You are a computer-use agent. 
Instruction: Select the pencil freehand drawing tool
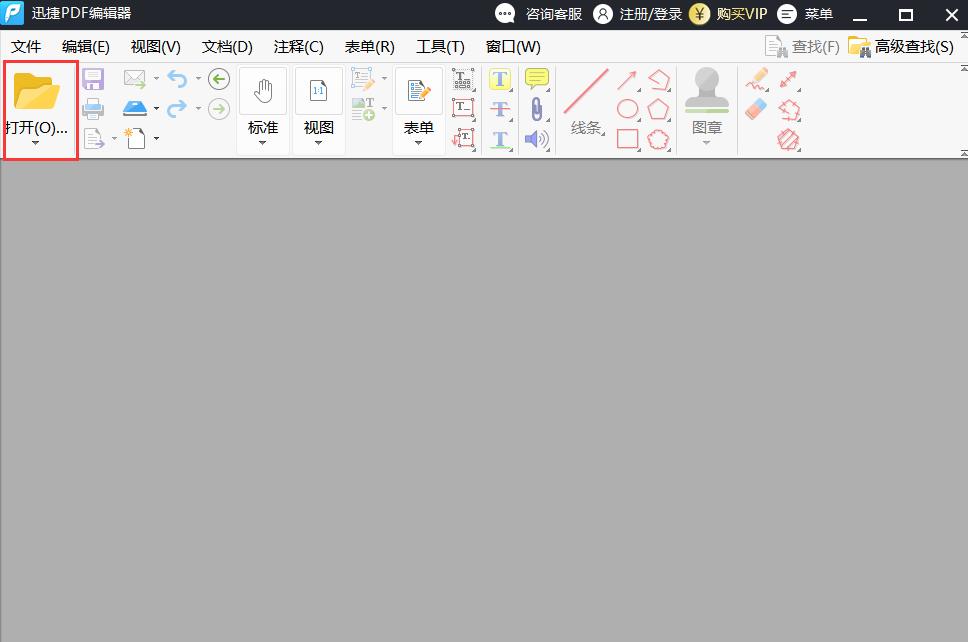[x=757, y=79]
